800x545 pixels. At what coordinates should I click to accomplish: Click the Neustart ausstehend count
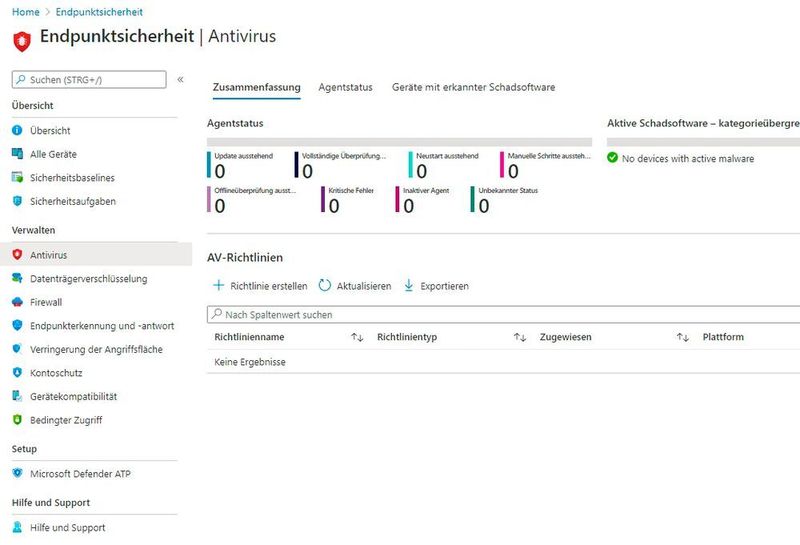(x=421, y=171)
